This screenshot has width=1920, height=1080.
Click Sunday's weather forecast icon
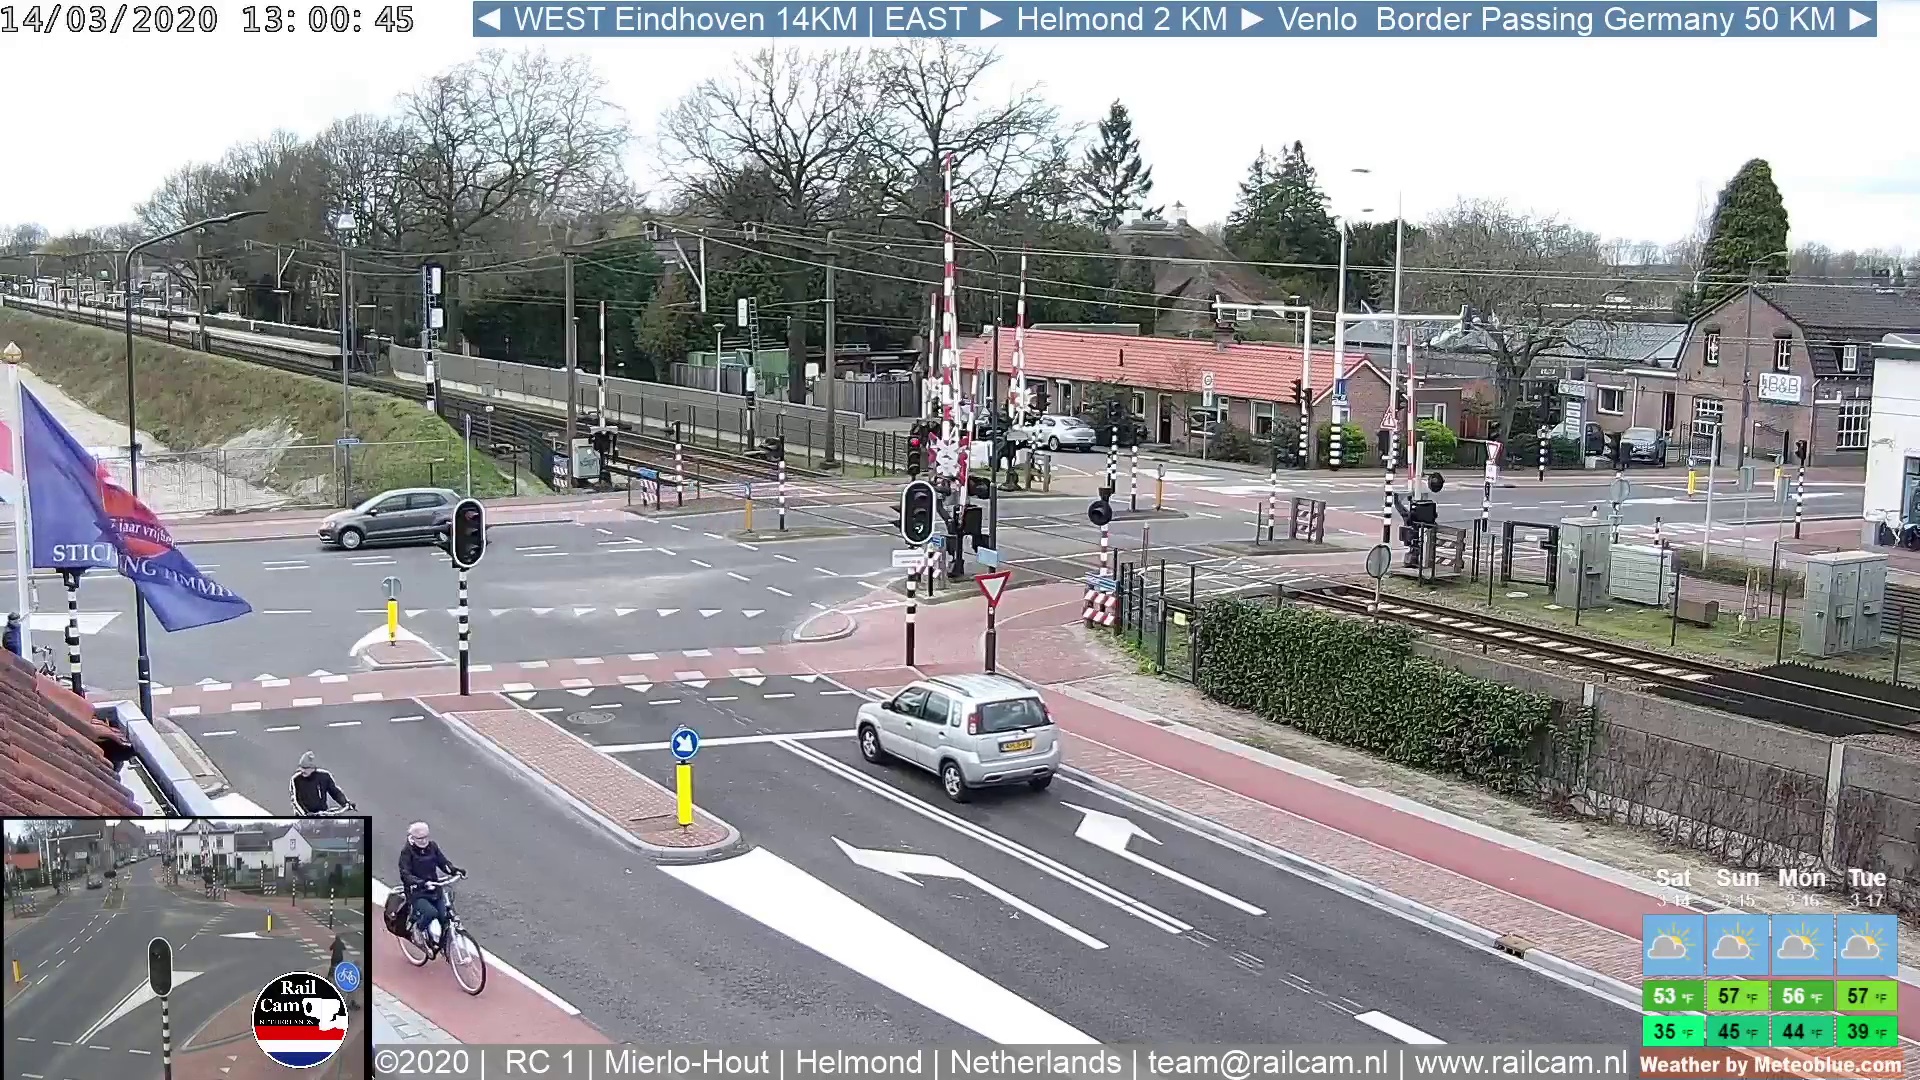click(x=1736, y=945)
